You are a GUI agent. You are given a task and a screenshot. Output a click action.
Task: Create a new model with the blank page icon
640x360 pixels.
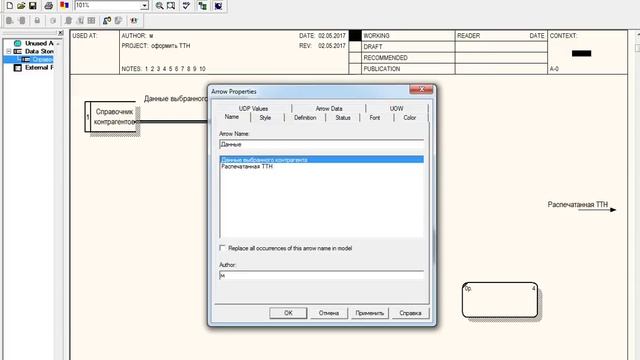[x=10, y=6]
